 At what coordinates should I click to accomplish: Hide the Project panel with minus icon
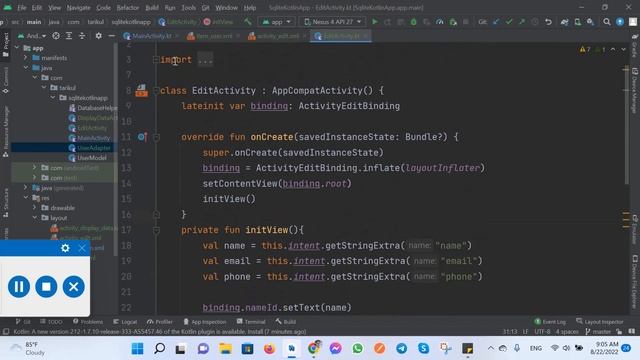point(111,36)
